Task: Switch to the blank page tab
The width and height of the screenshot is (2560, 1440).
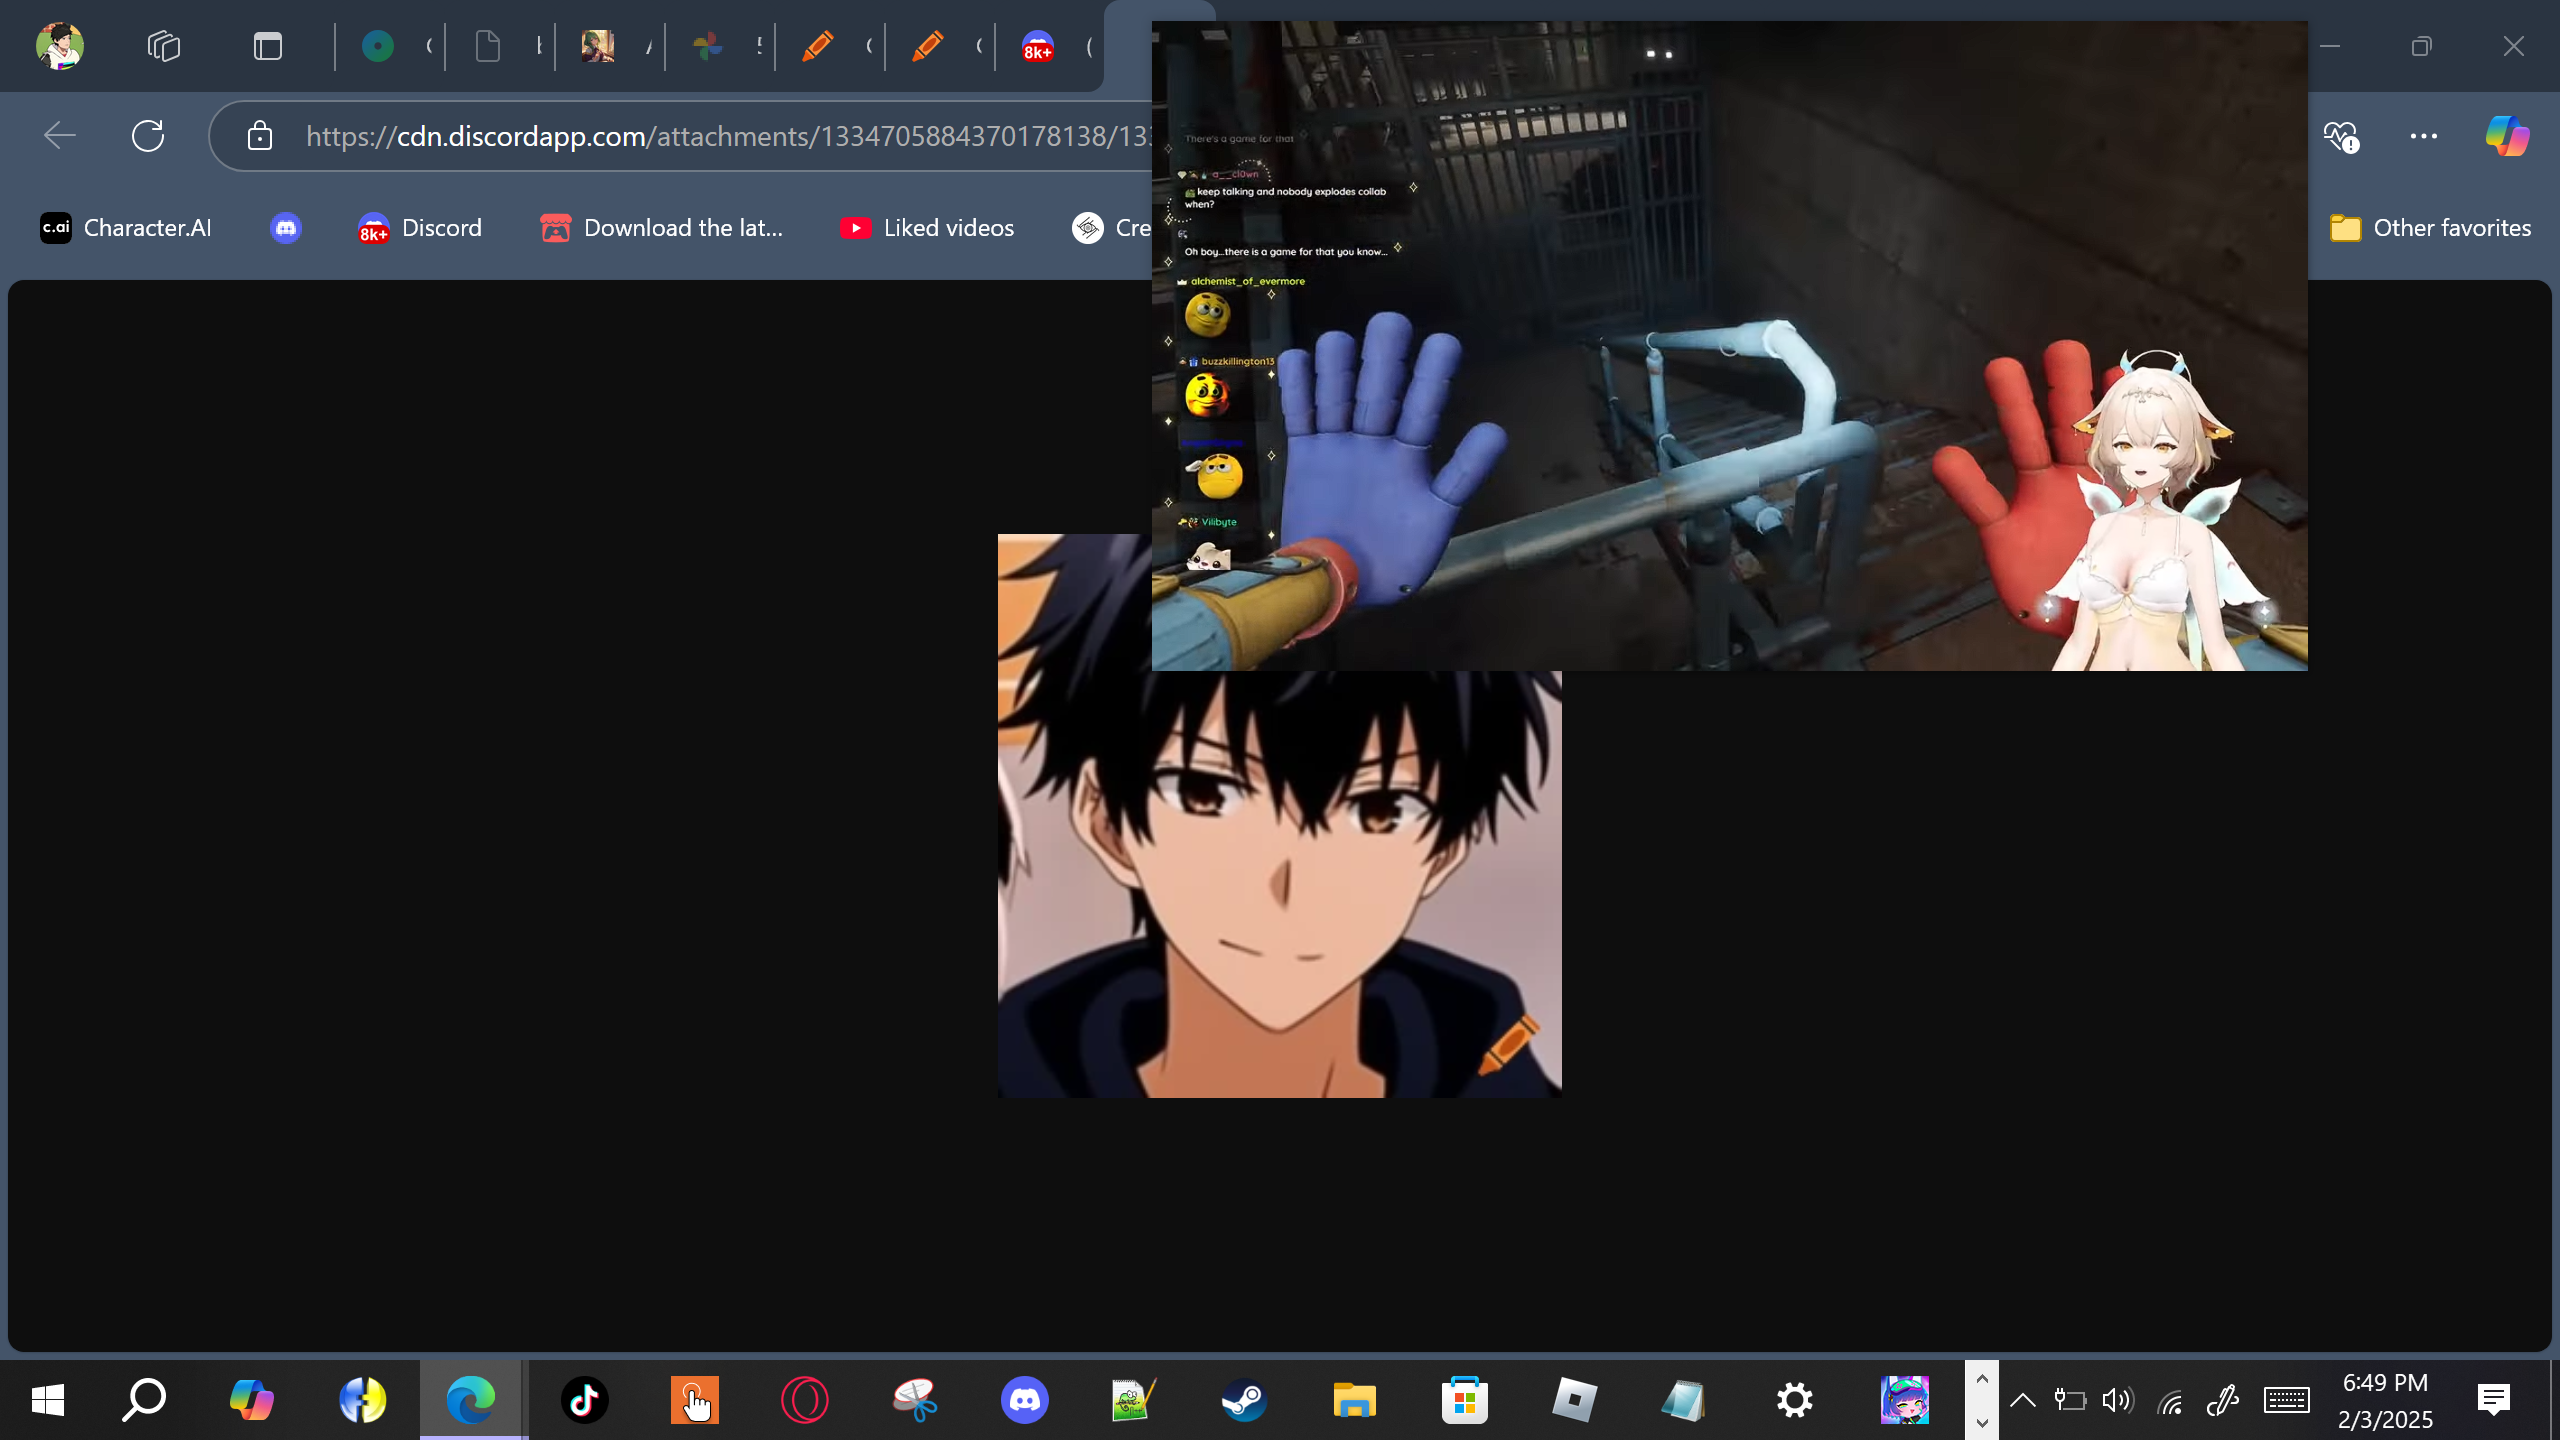Action: [488, 46]
